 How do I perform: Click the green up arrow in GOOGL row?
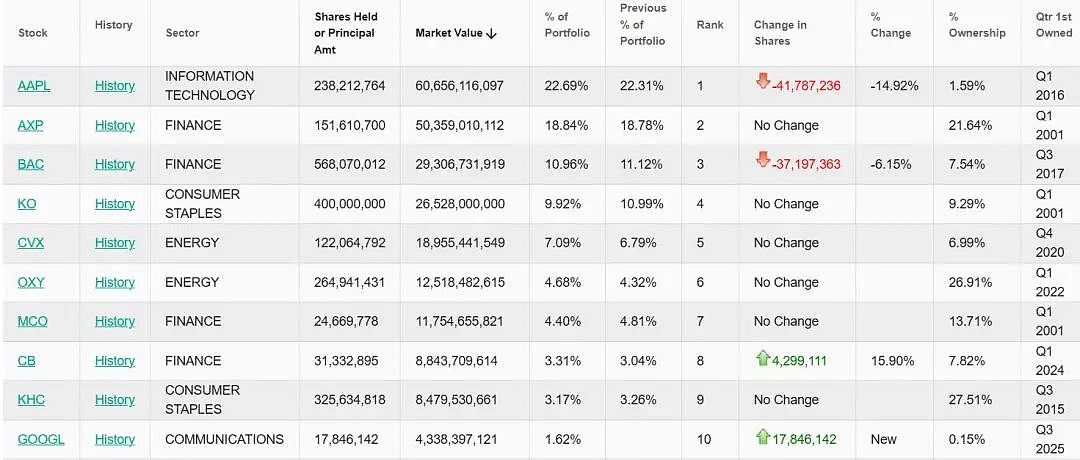tap(762, 437)
